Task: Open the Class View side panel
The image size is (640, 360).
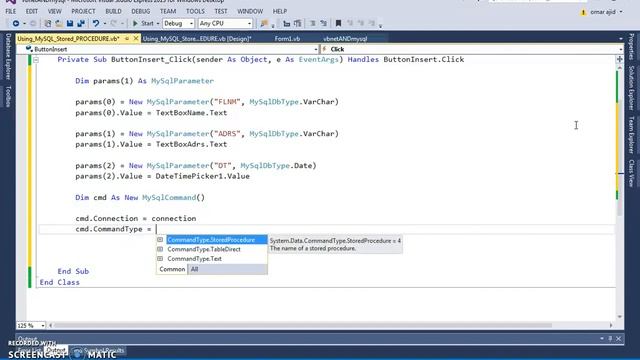Action: point(631,173)
